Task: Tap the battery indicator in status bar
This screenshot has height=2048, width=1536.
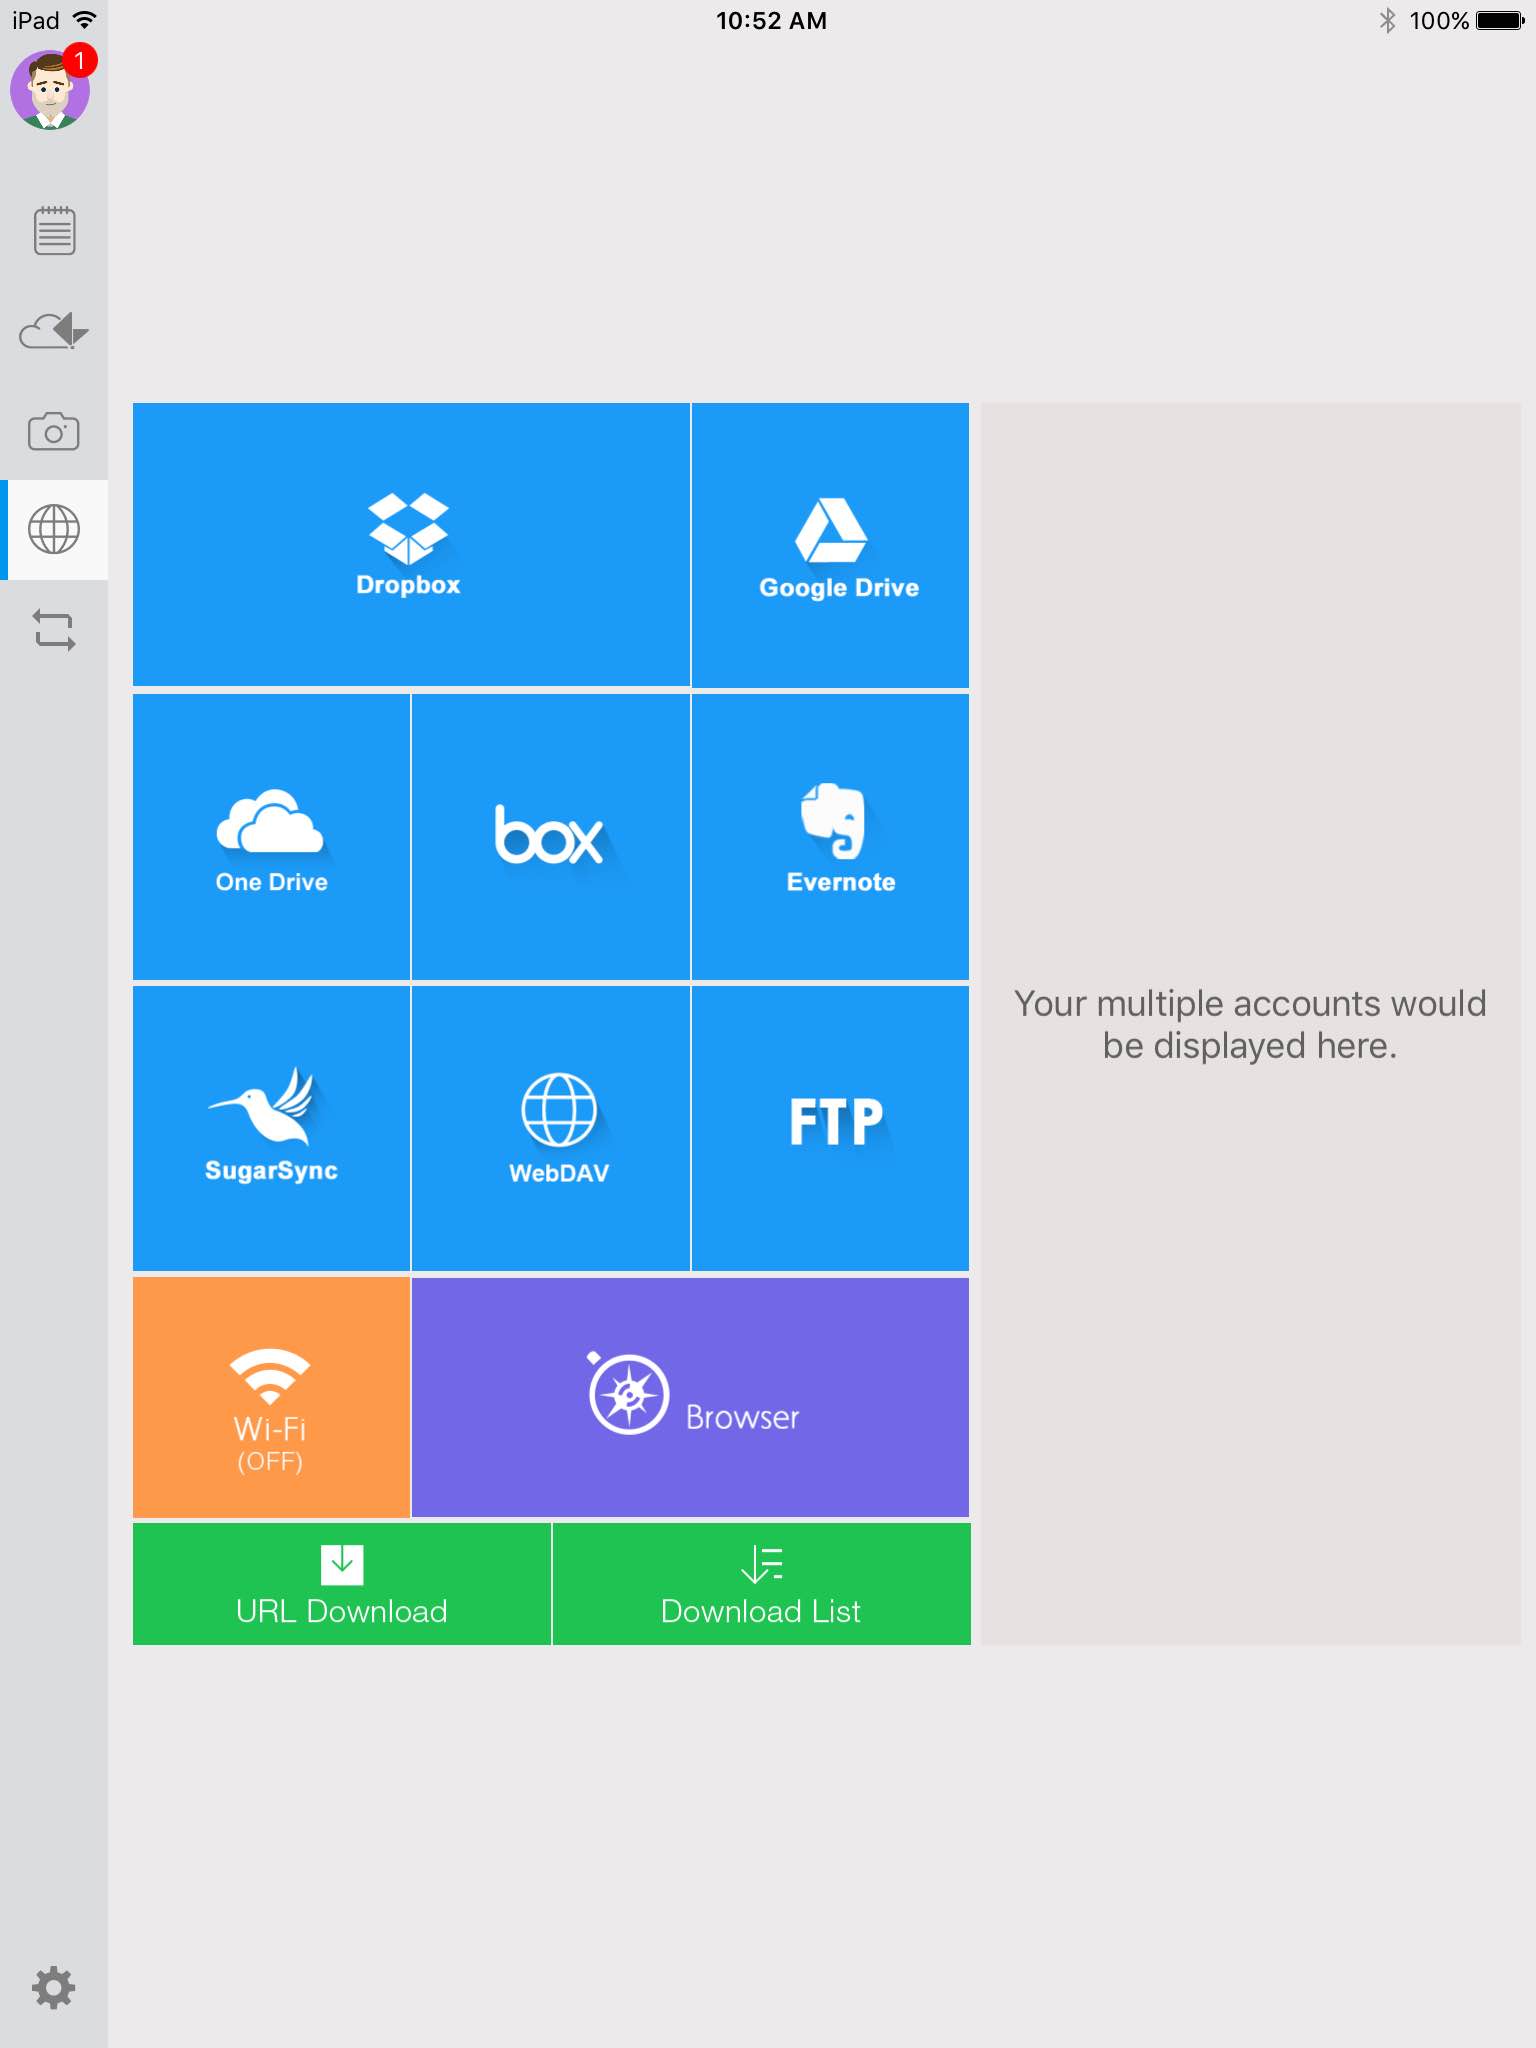Action: tap(1500, 21)
